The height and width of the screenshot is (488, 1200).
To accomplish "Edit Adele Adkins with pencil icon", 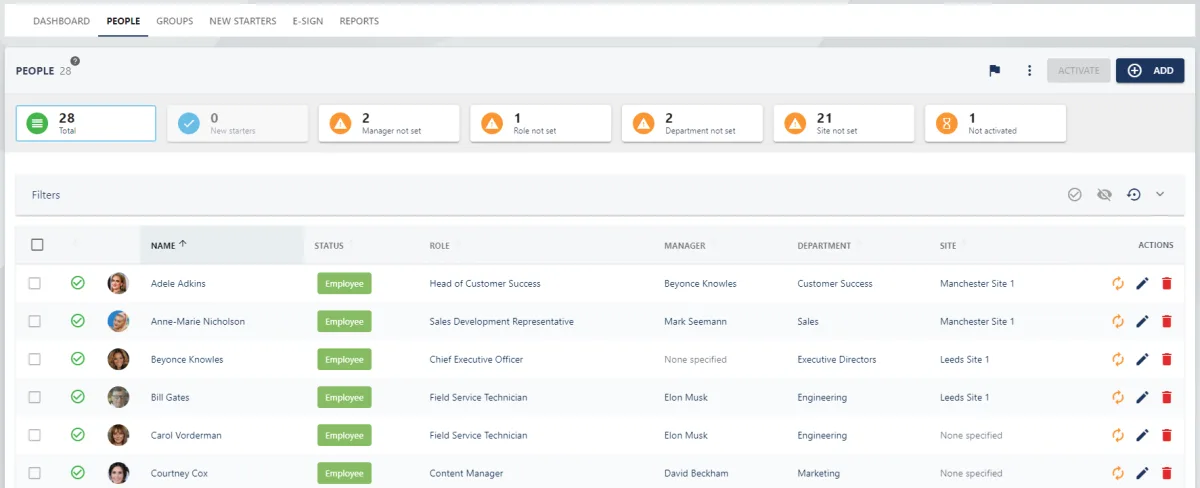I will [x=1142, y=284].
